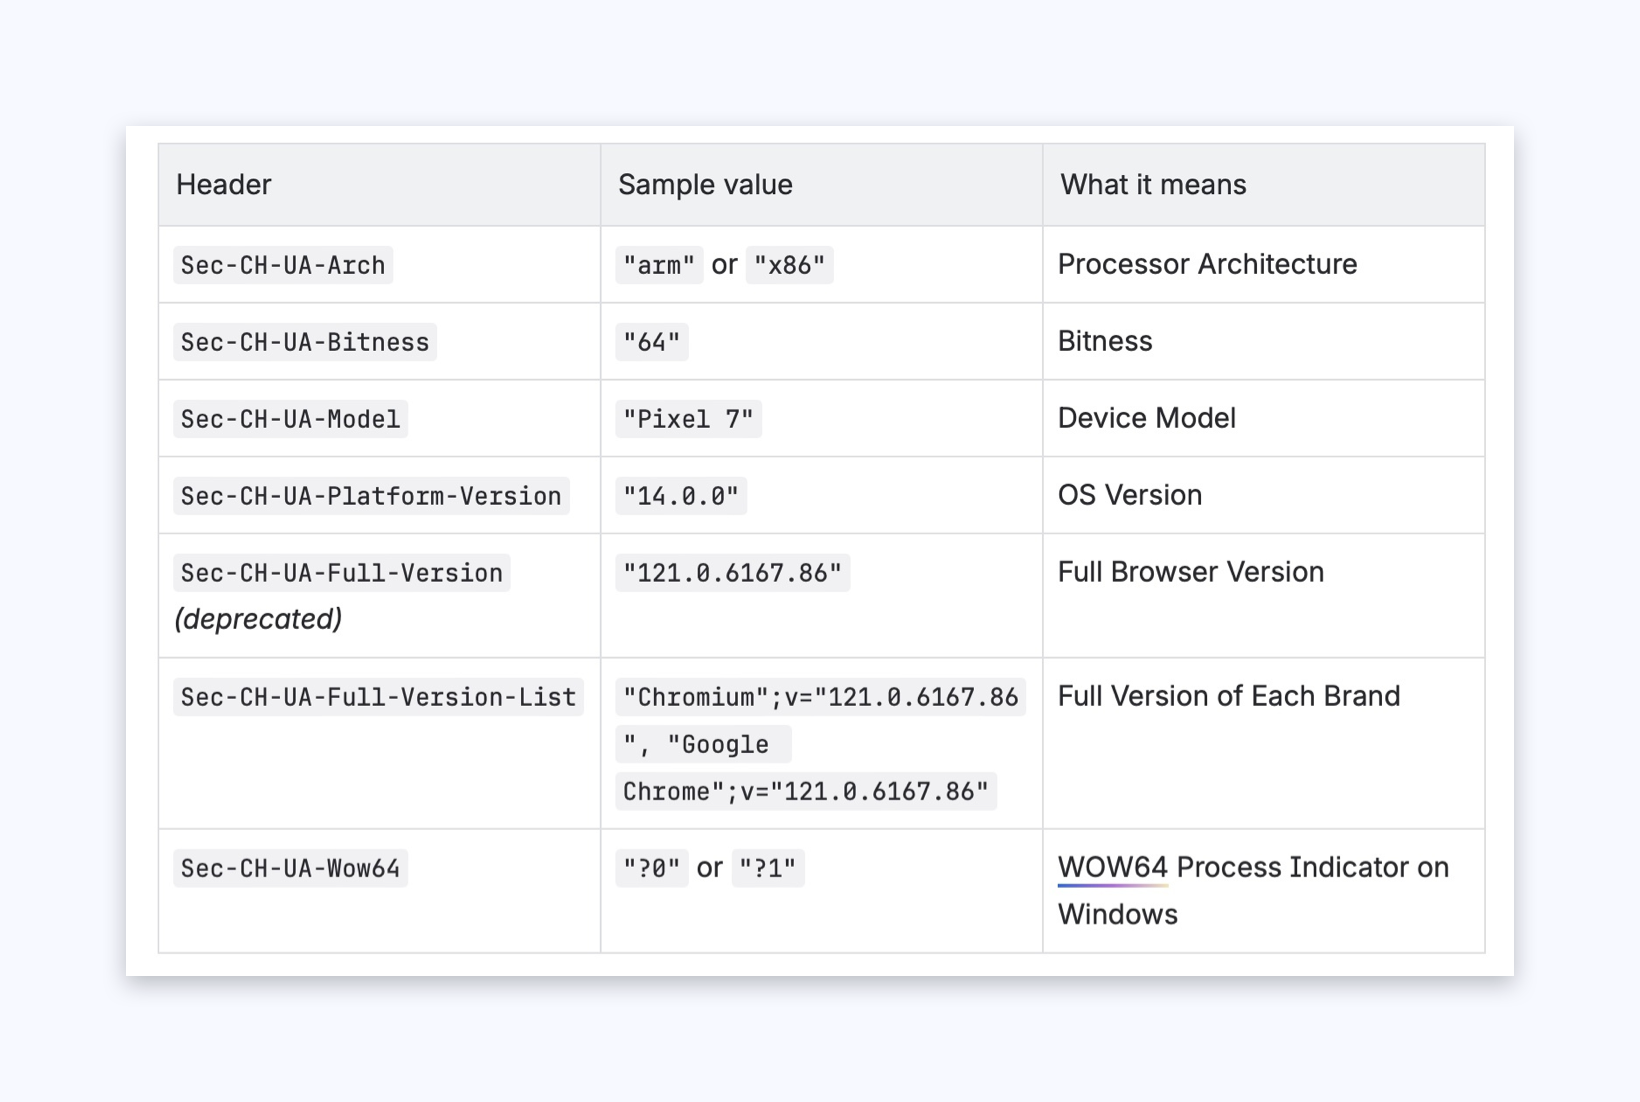The image size is (1640, 1102).
Task: Click the "Full Browser Version" description text
Action: coord(1190,572)
